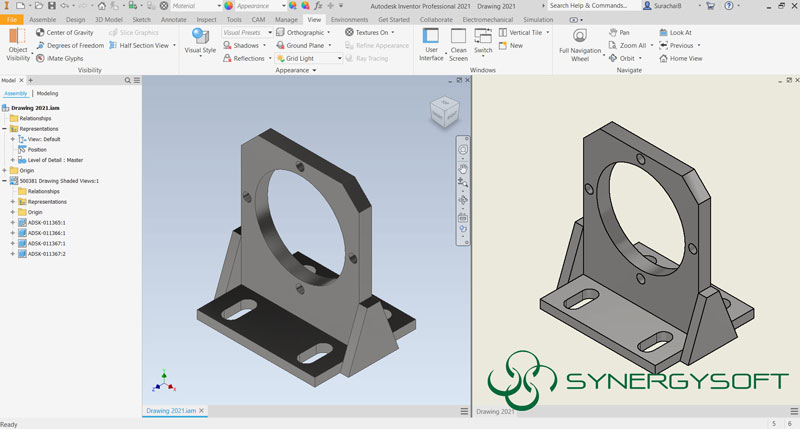Click the ViewCube in the viewport
Screen dimensions: 800x429
(x=443, y=110)
